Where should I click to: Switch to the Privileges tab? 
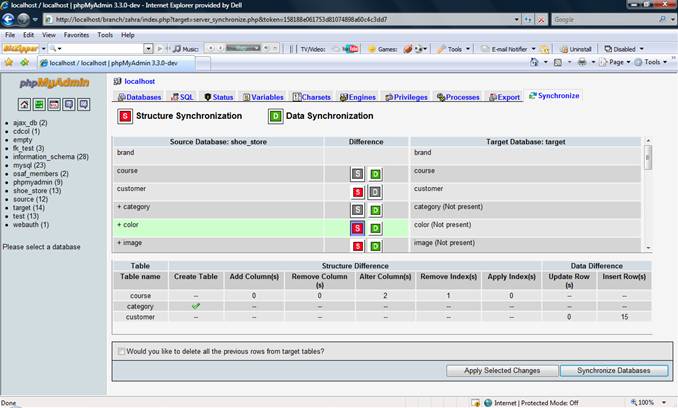pos(410,97)
